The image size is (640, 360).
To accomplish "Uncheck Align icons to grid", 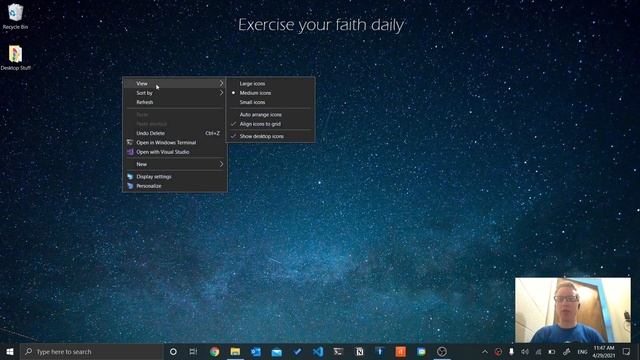I will click(271, 124).
